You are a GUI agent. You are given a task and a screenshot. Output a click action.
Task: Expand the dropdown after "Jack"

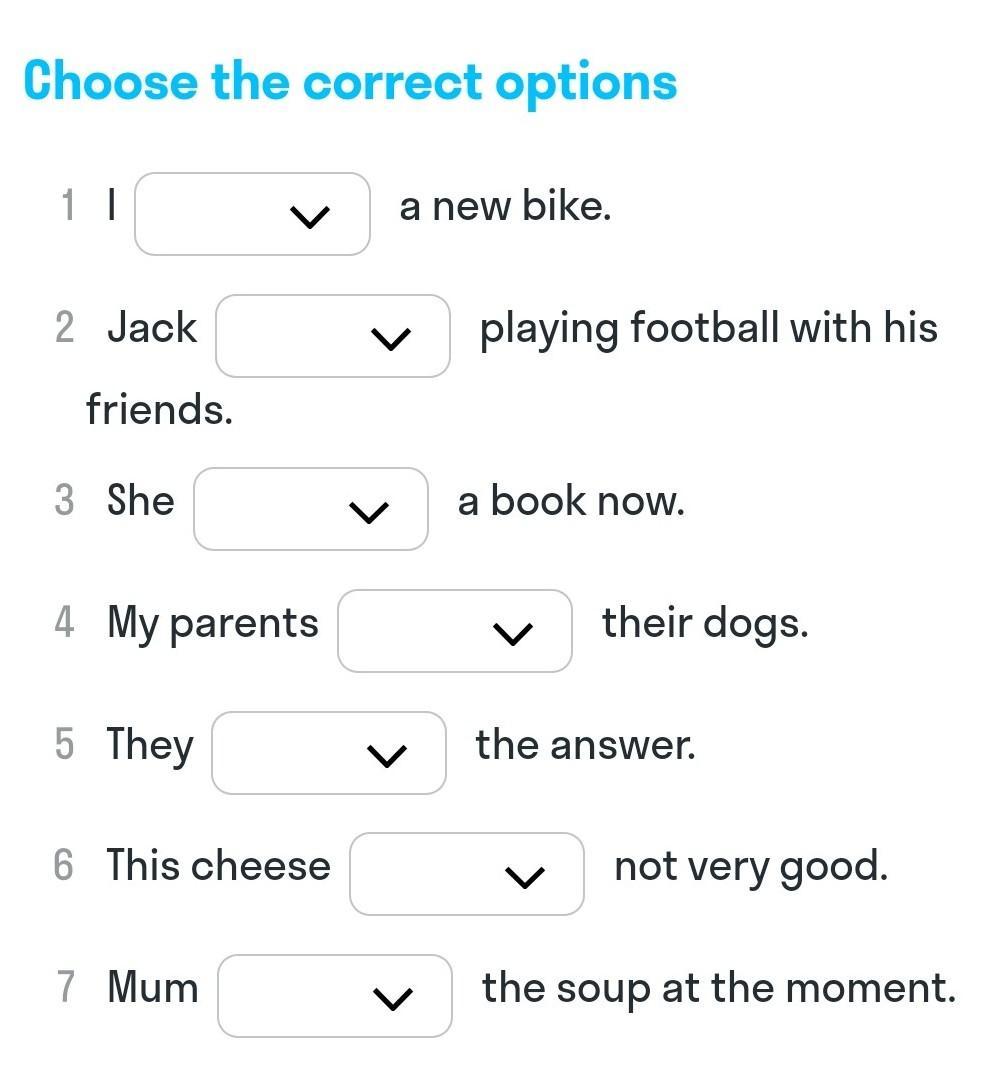[x=332, y=336]
